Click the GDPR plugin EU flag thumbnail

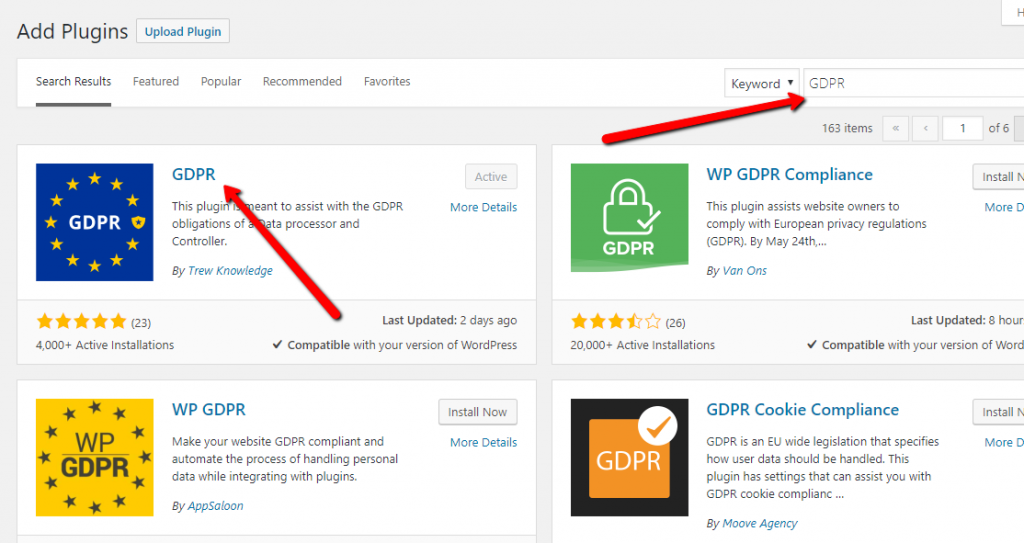95,222
